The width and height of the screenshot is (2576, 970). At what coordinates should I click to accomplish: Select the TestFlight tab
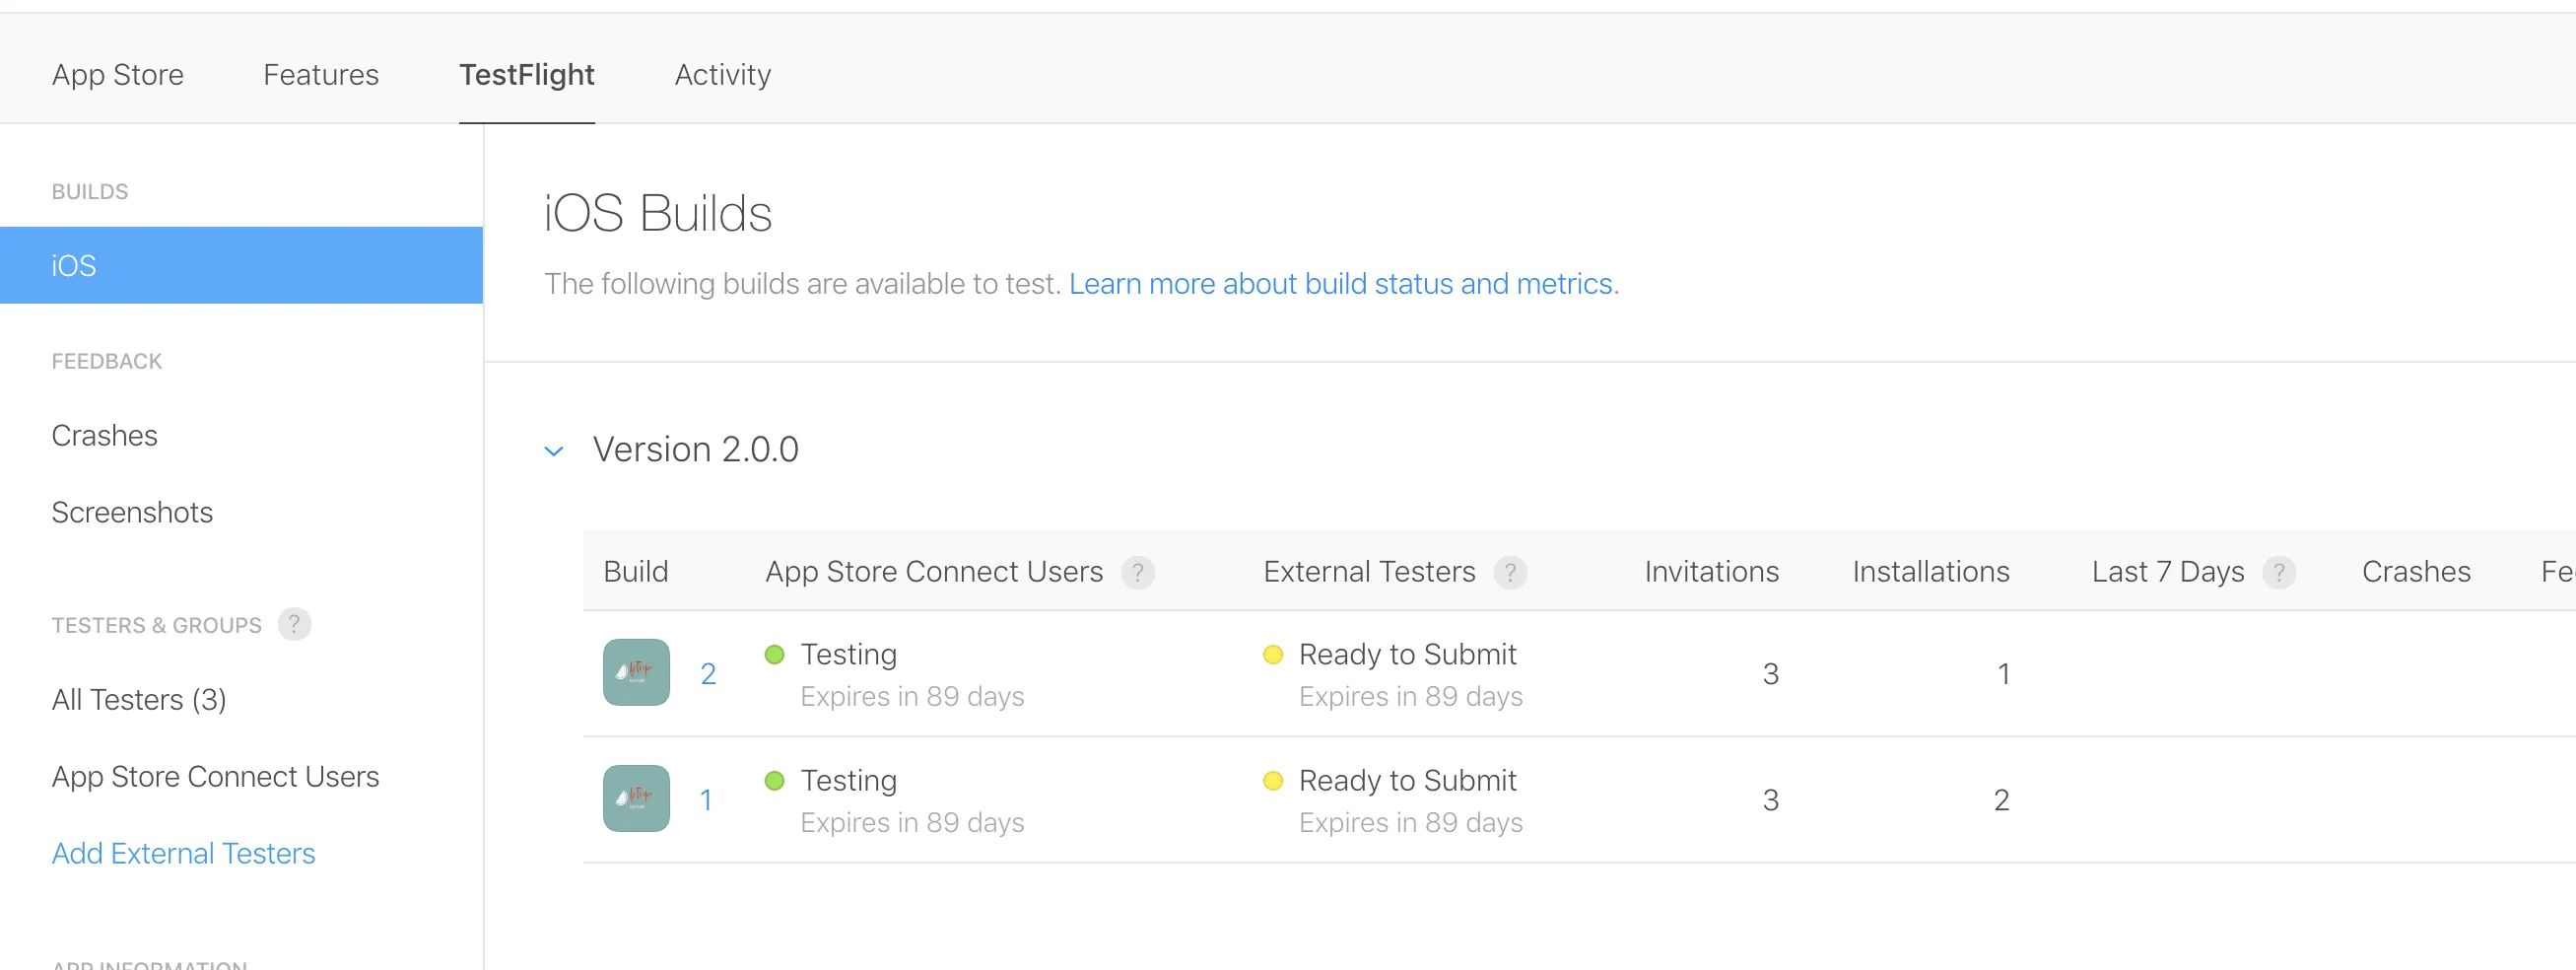(x=527, y=75)
